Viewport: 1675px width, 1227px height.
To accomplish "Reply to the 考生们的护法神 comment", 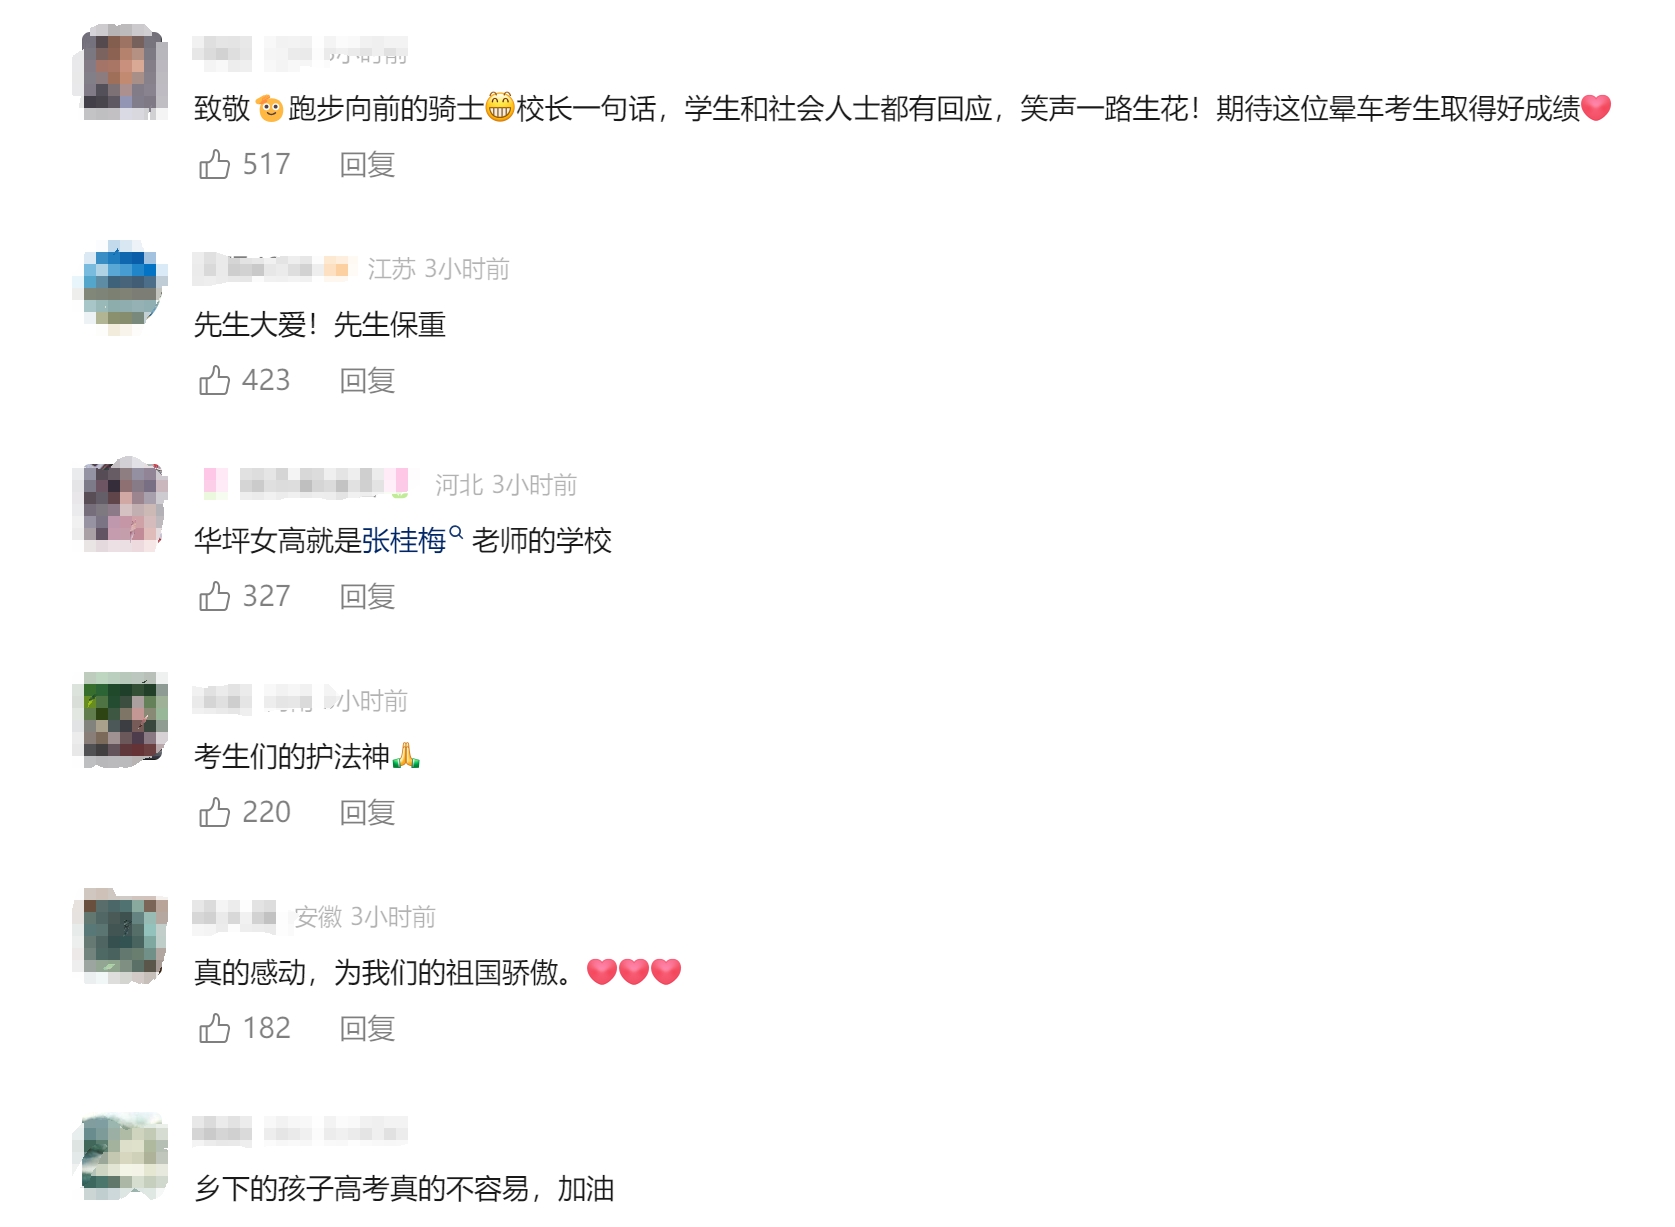I will click(x=367, y=813).
